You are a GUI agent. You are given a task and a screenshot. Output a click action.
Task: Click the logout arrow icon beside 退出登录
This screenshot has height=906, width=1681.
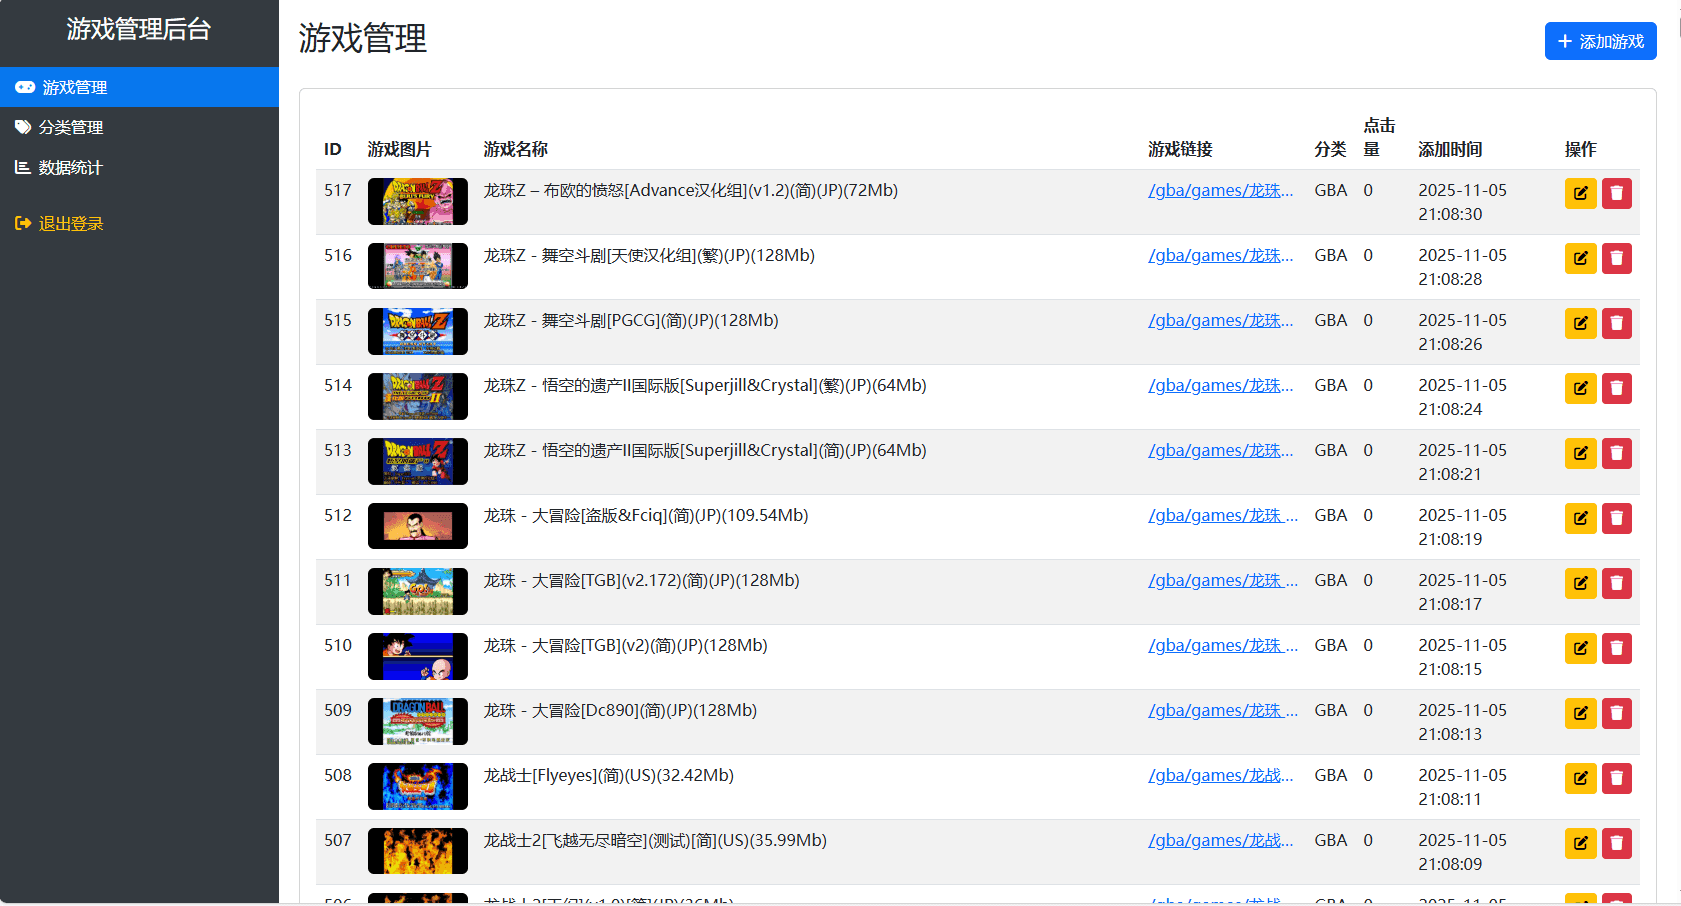pyautogui.click(x=23, y=223)
